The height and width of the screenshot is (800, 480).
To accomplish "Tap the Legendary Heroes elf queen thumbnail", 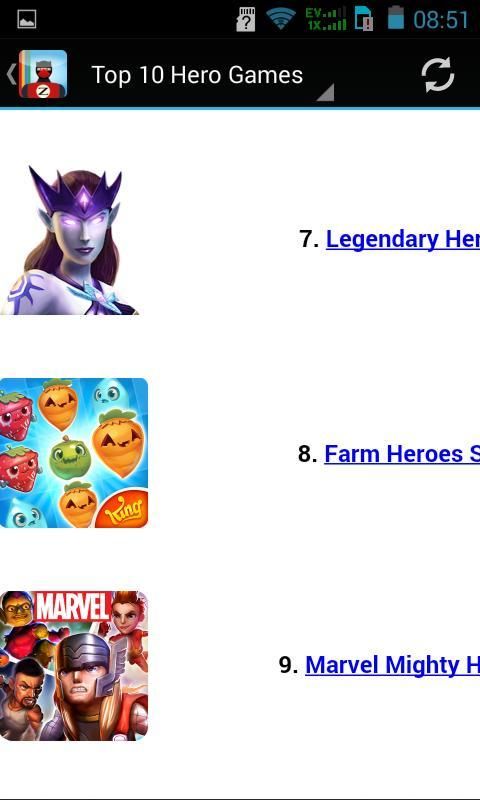I will [70, 240].
